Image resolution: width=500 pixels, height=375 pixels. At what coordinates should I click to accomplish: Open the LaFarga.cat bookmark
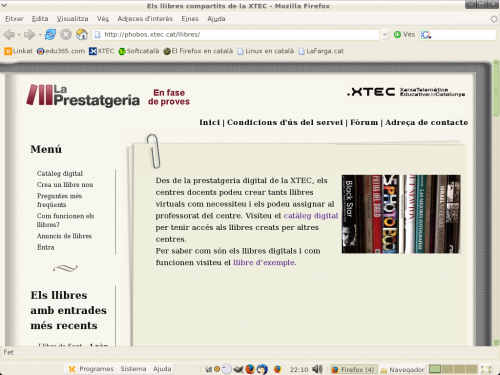(x=321, y=51)
